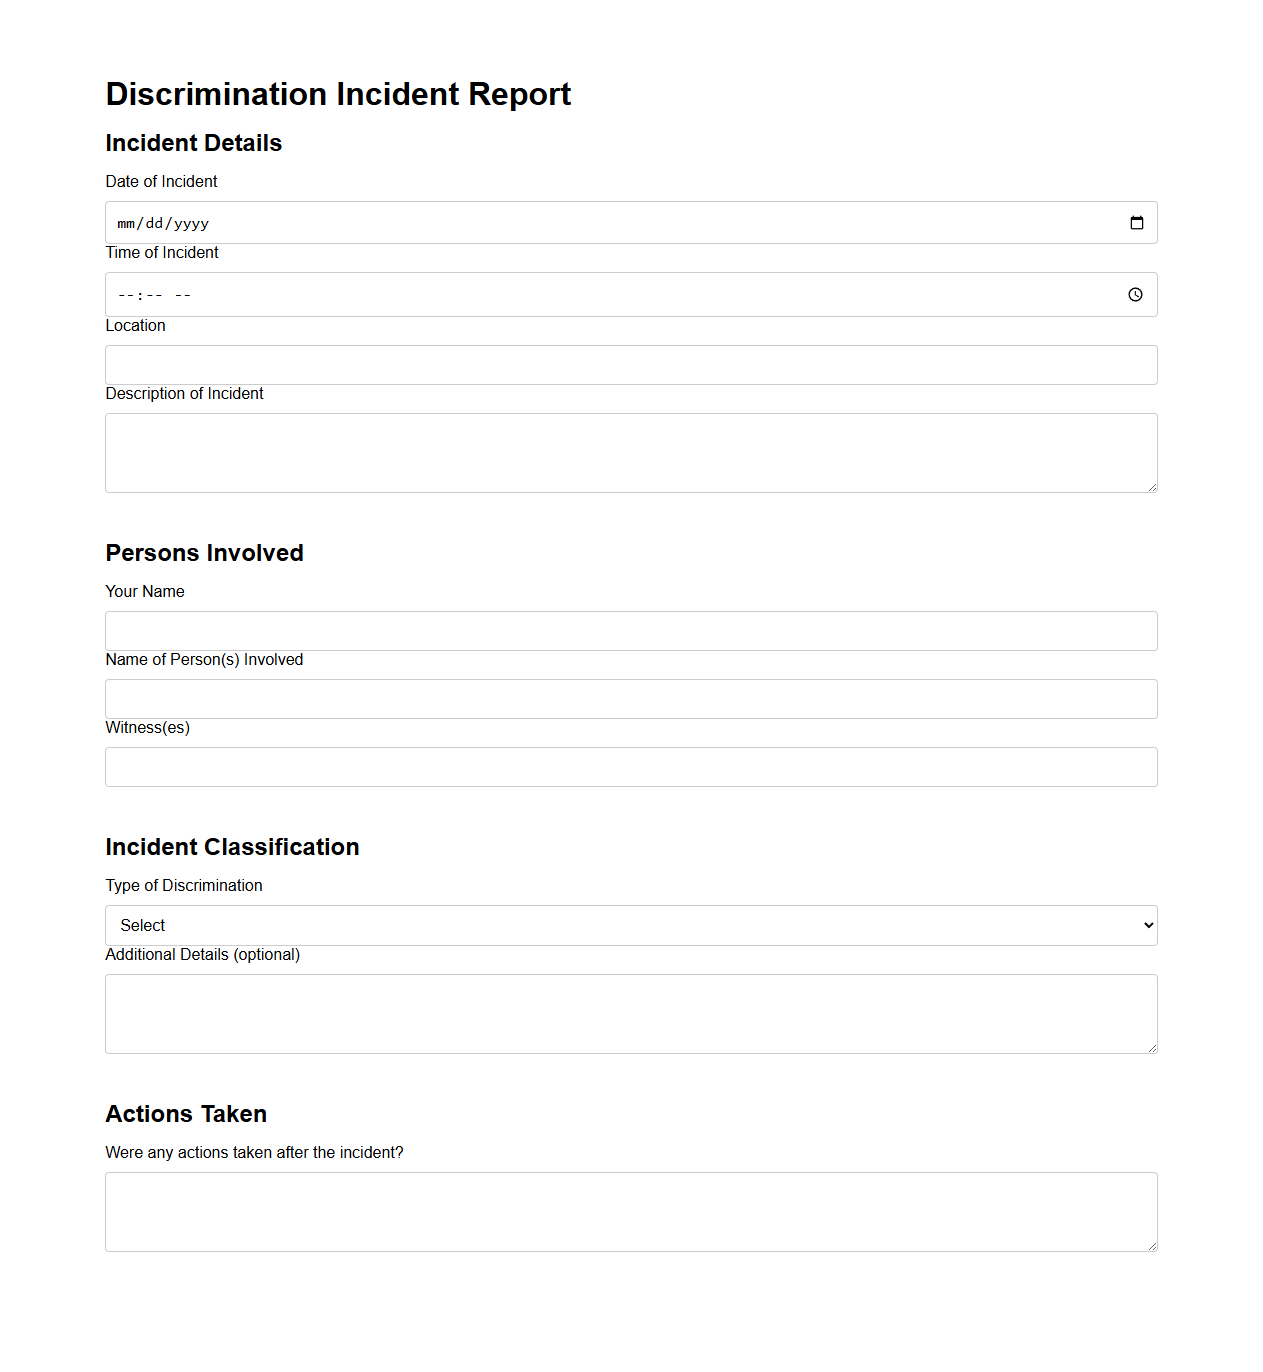1263x1372 pixels.
Task: Click the Additional Details optional textarea
Action: click(630, 1012)
